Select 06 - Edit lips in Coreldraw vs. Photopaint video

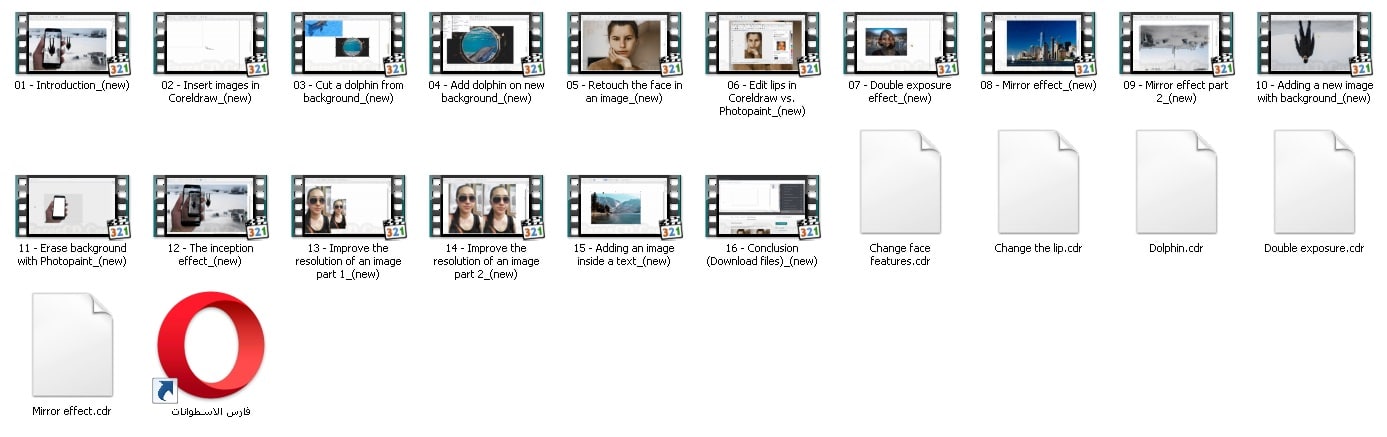[x=762, y=44]
